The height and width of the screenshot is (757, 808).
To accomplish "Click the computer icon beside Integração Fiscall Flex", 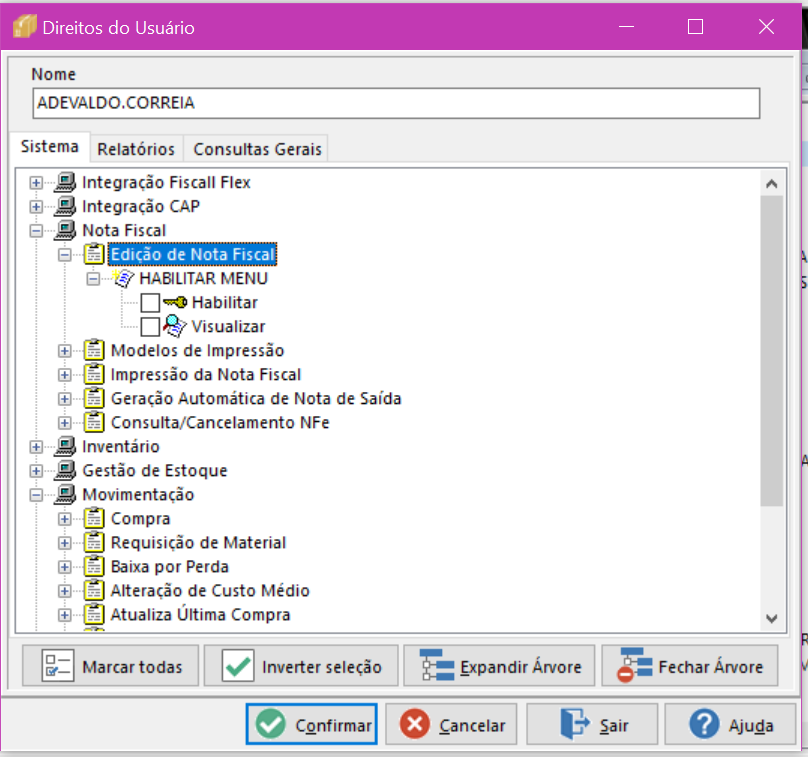I will 65,182.
